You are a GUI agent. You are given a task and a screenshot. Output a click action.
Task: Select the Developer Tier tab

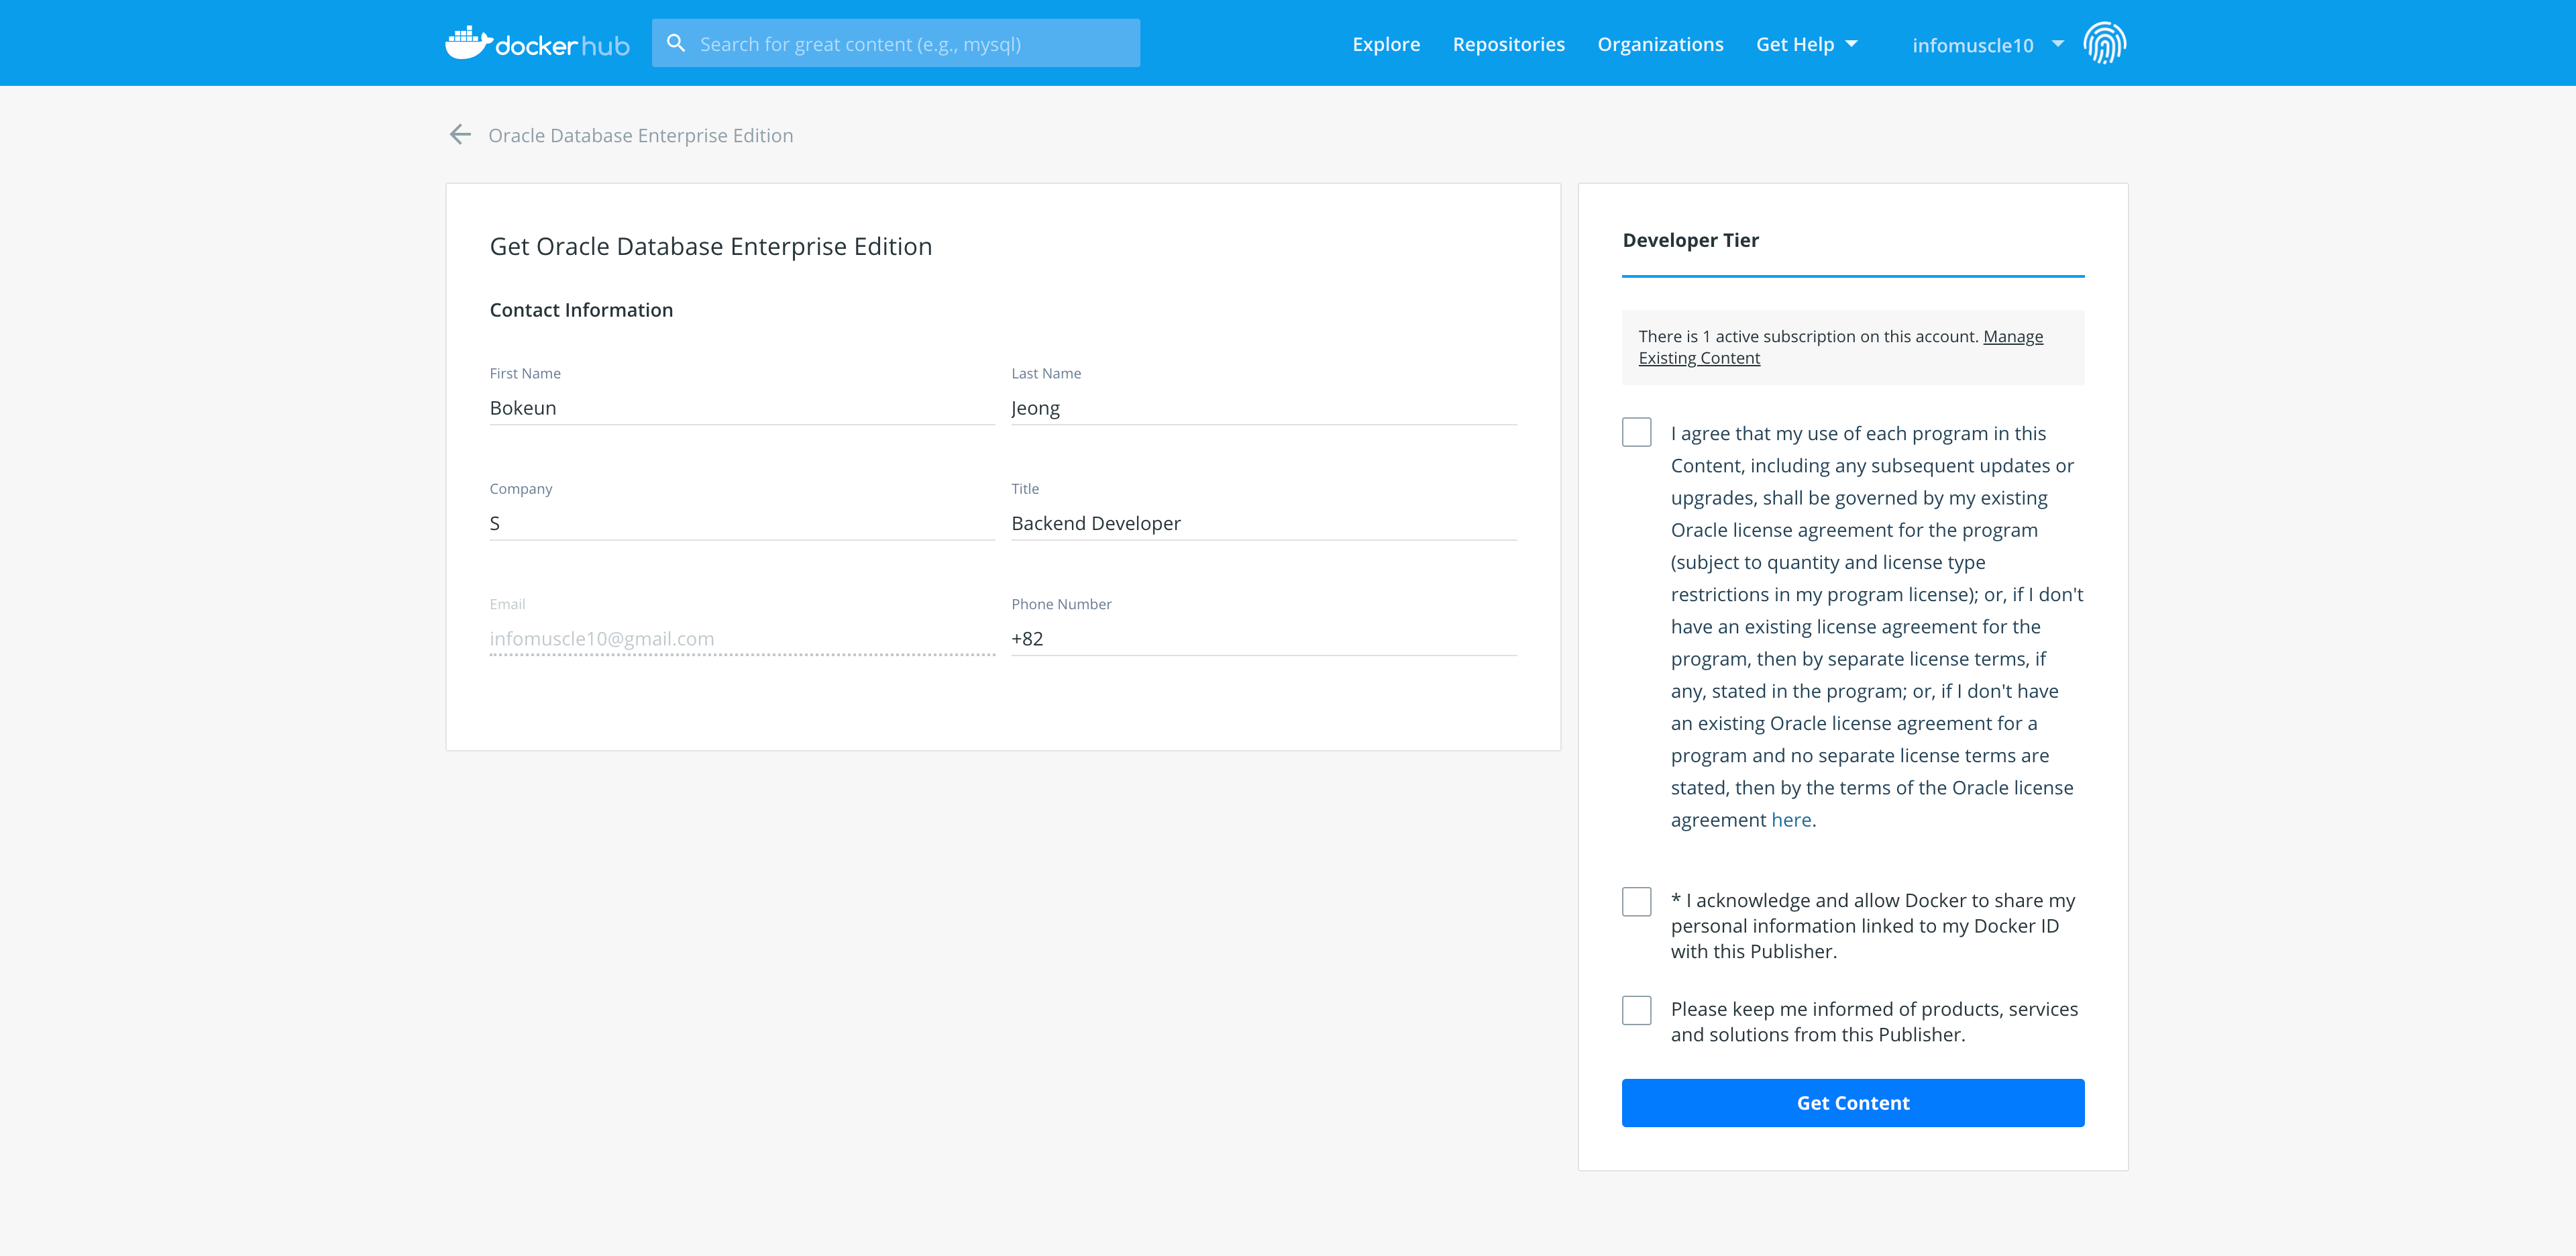pyautogui.click(x=1690, y=240)
